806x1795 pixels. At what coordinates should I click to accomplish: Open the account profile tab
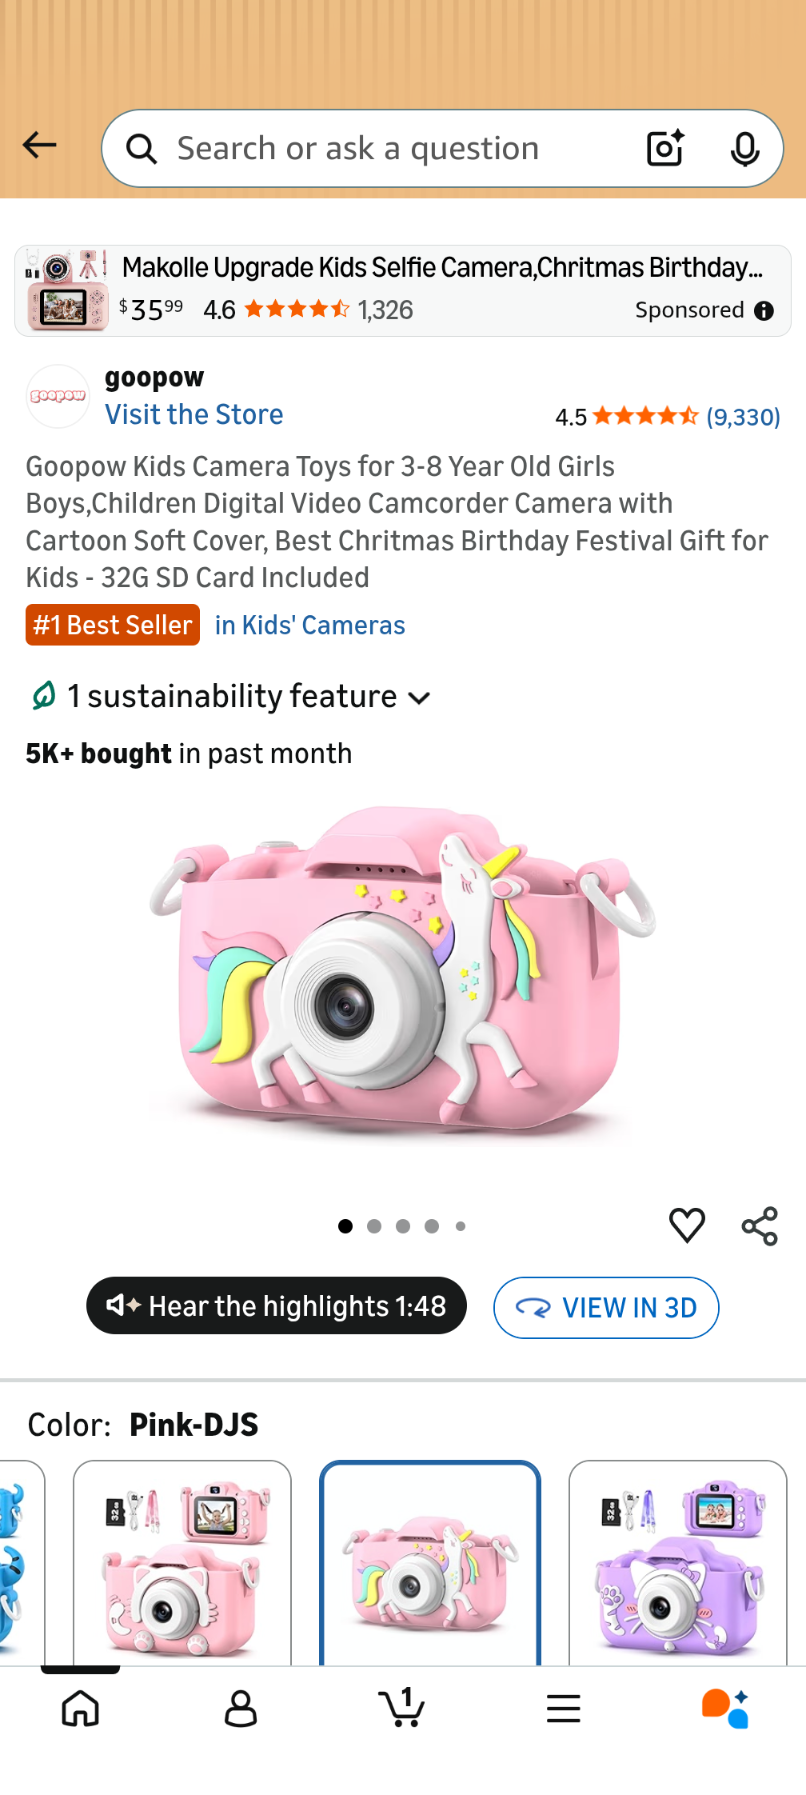point(241,1708)
